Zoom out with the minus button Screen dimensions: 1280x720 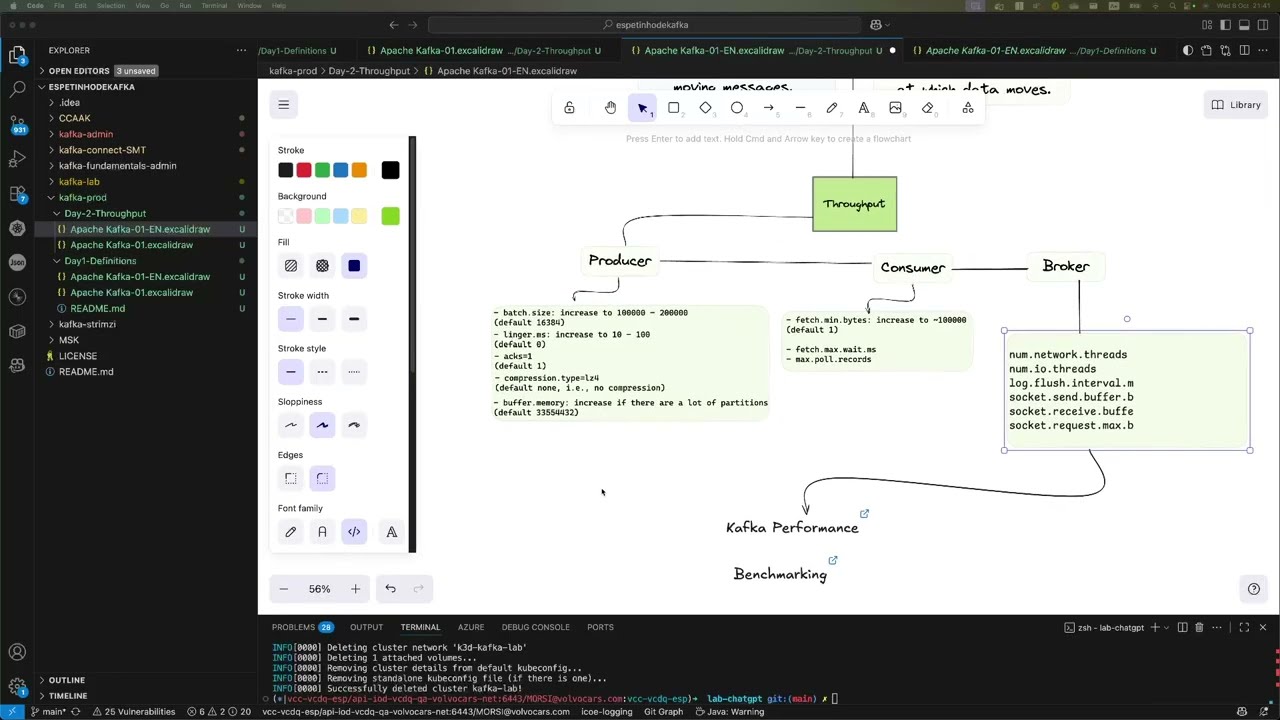point(283,589)
